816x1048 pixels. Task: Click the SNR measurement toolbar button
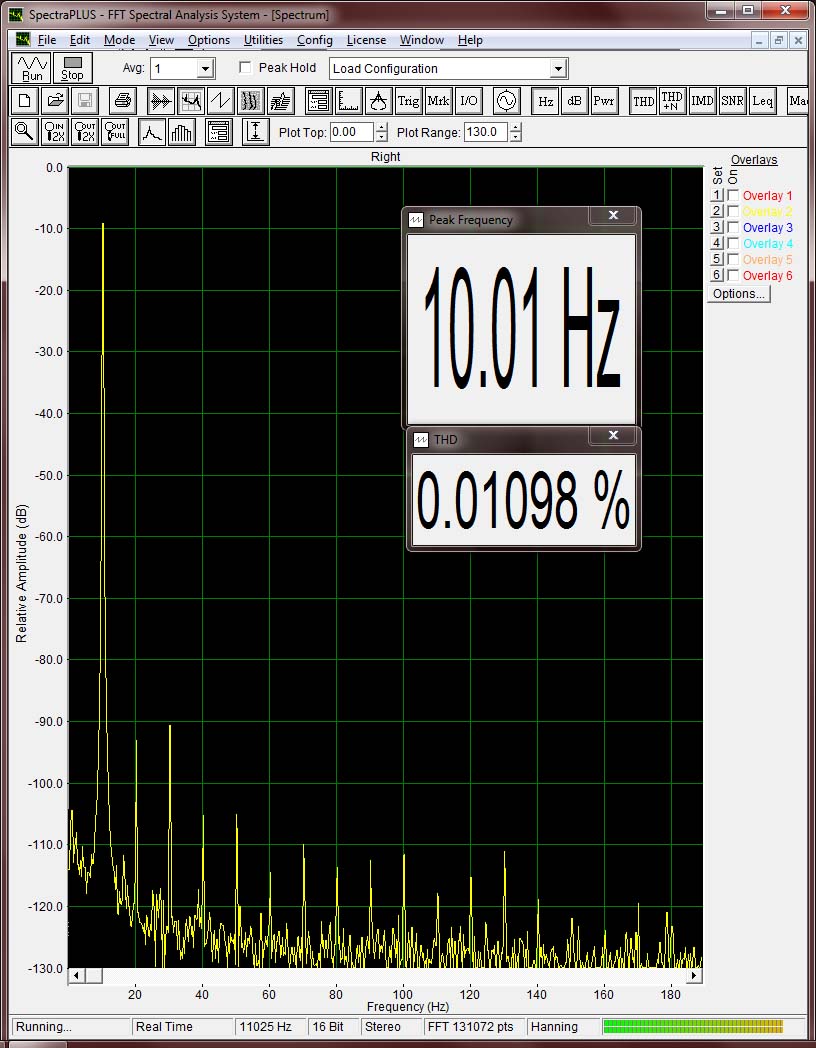tap(732, 101)
